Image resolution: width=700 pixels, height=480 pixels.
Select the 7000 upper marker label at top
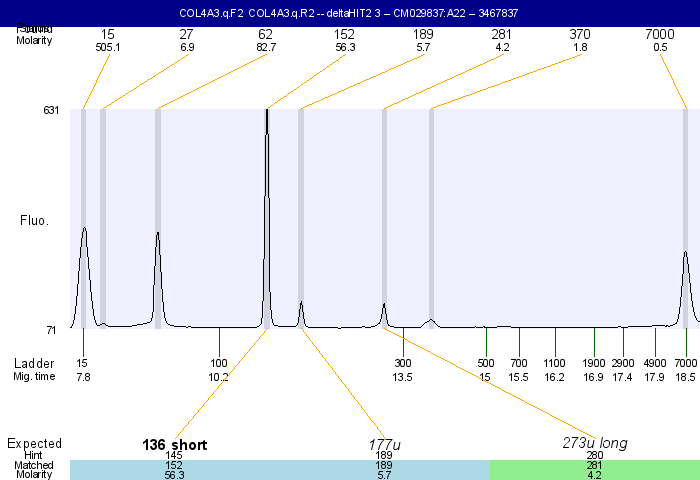660,34
